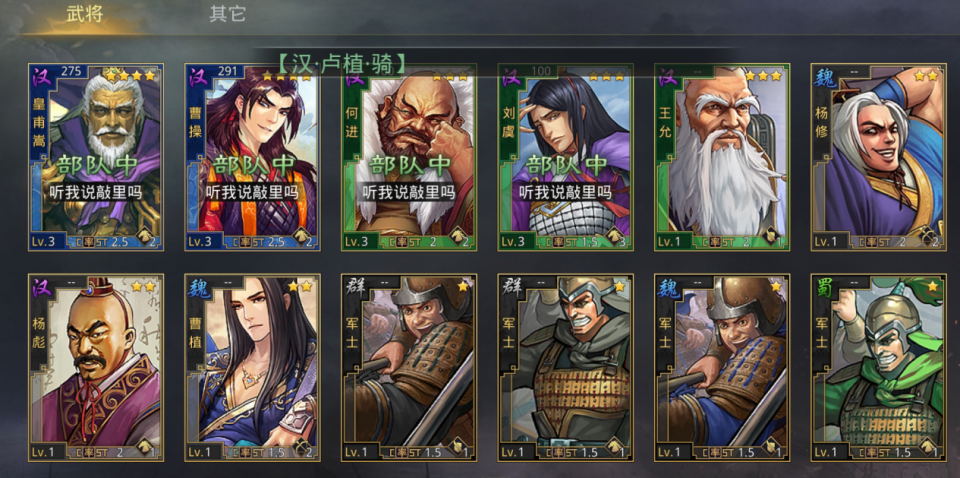Choose the 何进 general card

click(x=409, y=157)
